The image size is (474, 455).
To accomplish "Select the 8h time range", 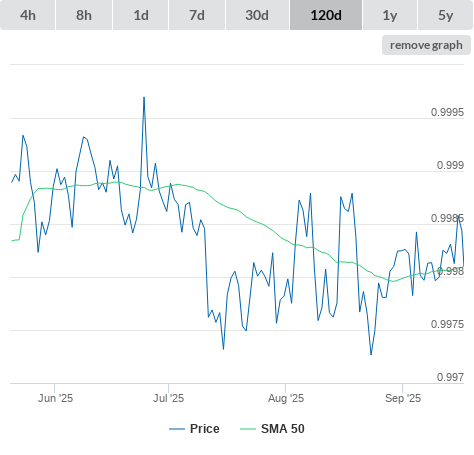I will click(84, 15).
